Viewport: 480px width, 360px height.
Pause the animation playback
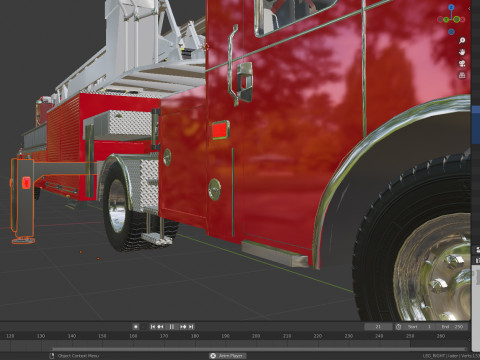pos(172,327)
